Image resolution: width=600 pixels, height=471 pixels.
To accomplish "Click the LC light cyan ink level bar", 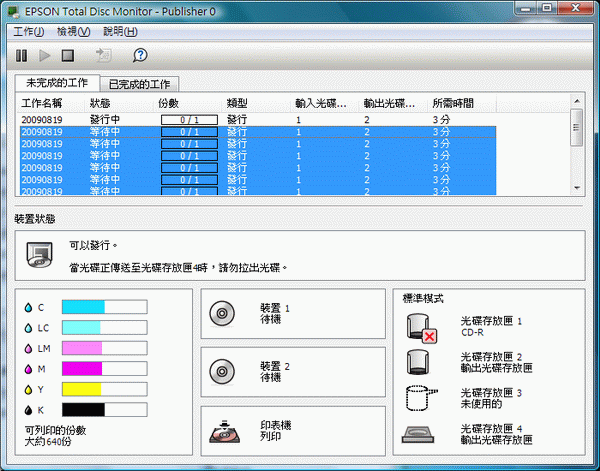I will click(x=104, y=328).
